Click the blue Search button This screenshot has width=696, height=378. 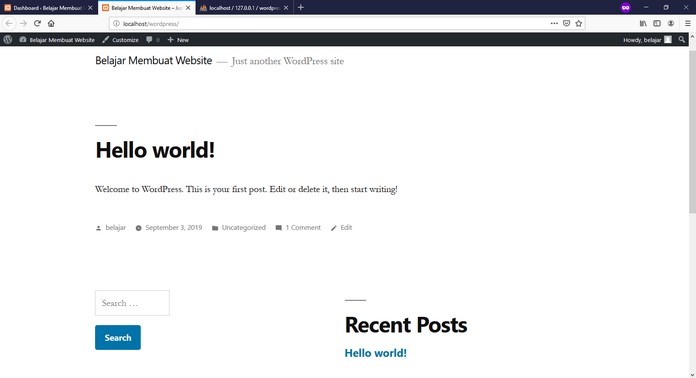(118, 337)
